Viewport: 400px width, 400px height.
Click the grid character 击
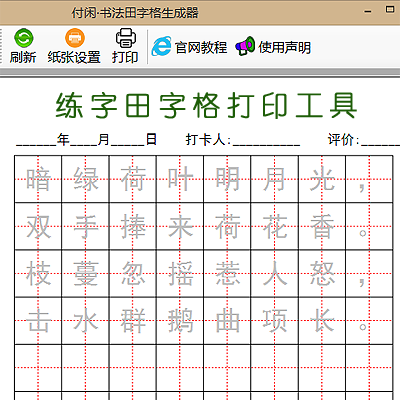click(x=38, y=321)
